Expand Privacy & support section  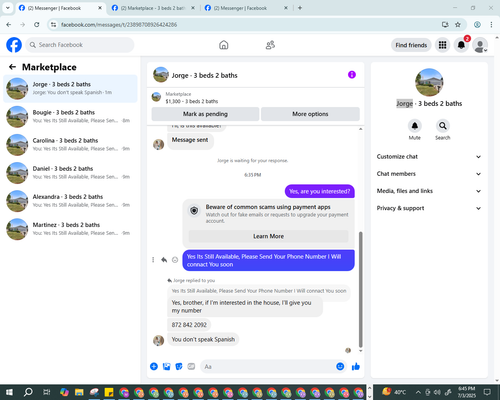[x=429, y=208]
